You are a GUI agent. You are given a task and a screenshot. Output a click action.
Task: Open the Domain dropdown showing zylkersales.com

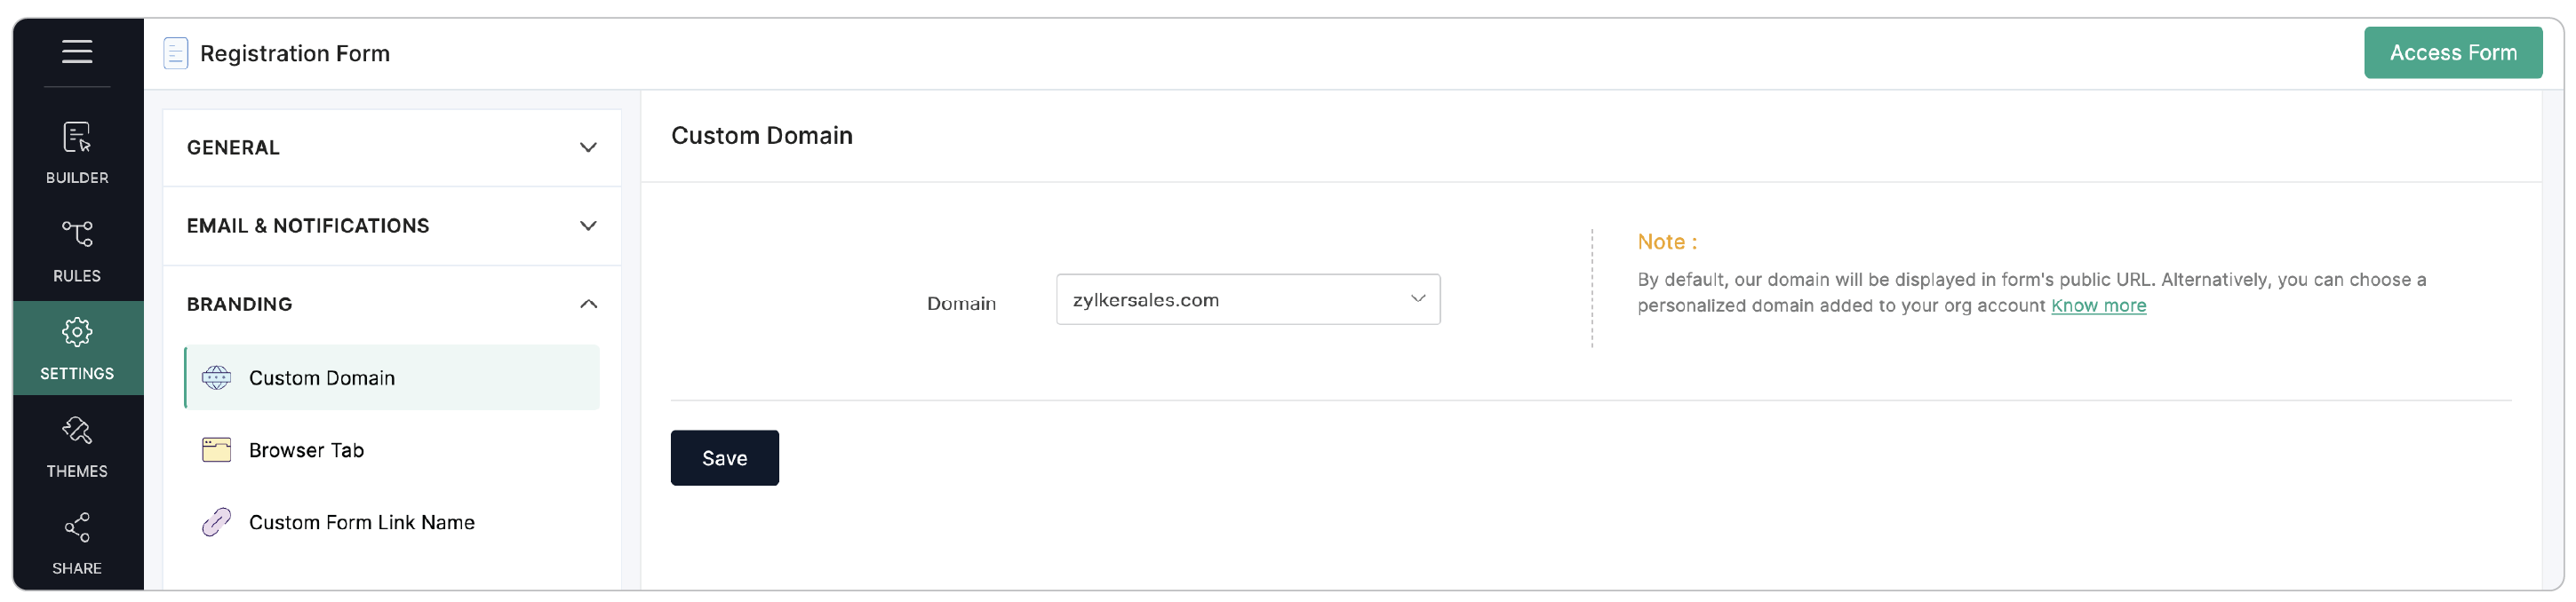(x=1247, y=299)
